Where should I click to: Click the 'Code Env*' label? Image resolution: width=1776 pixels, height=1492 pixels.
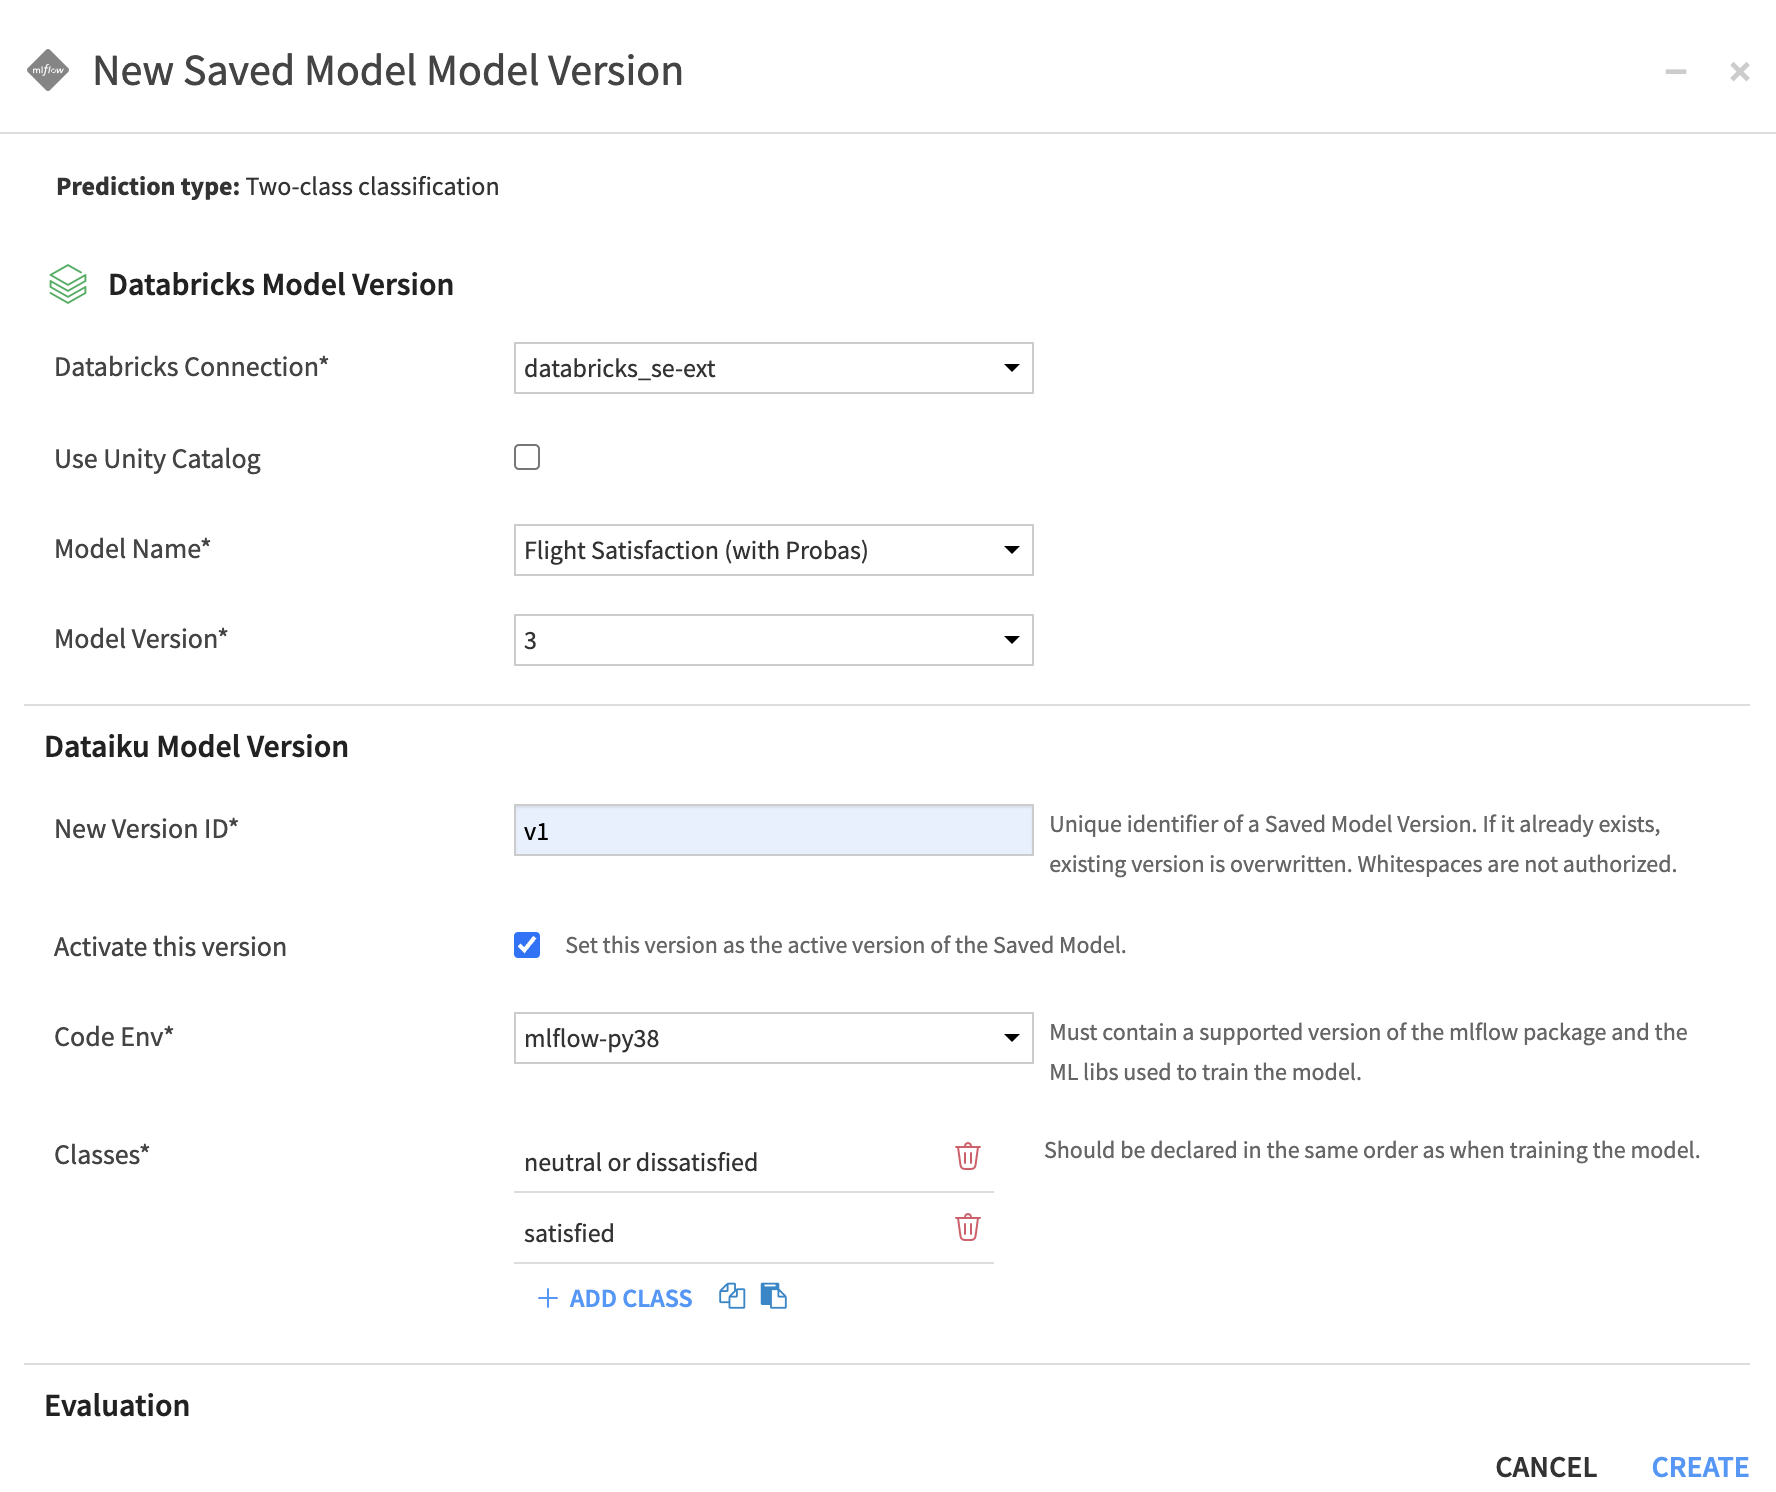[114, 1037]
